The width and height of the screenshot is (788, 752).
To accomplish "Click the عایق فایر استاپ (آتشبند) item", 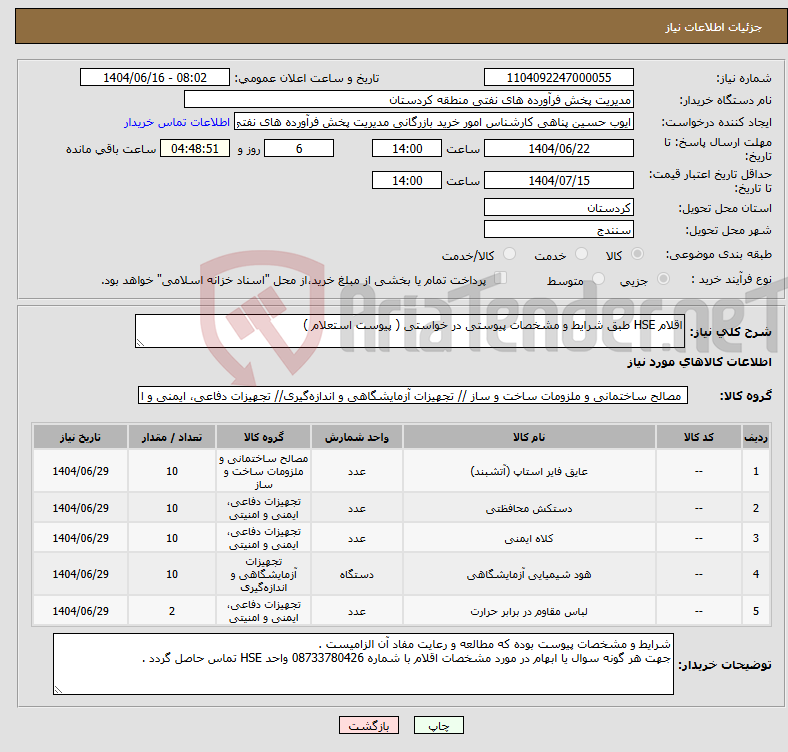I will pos(529,472).
